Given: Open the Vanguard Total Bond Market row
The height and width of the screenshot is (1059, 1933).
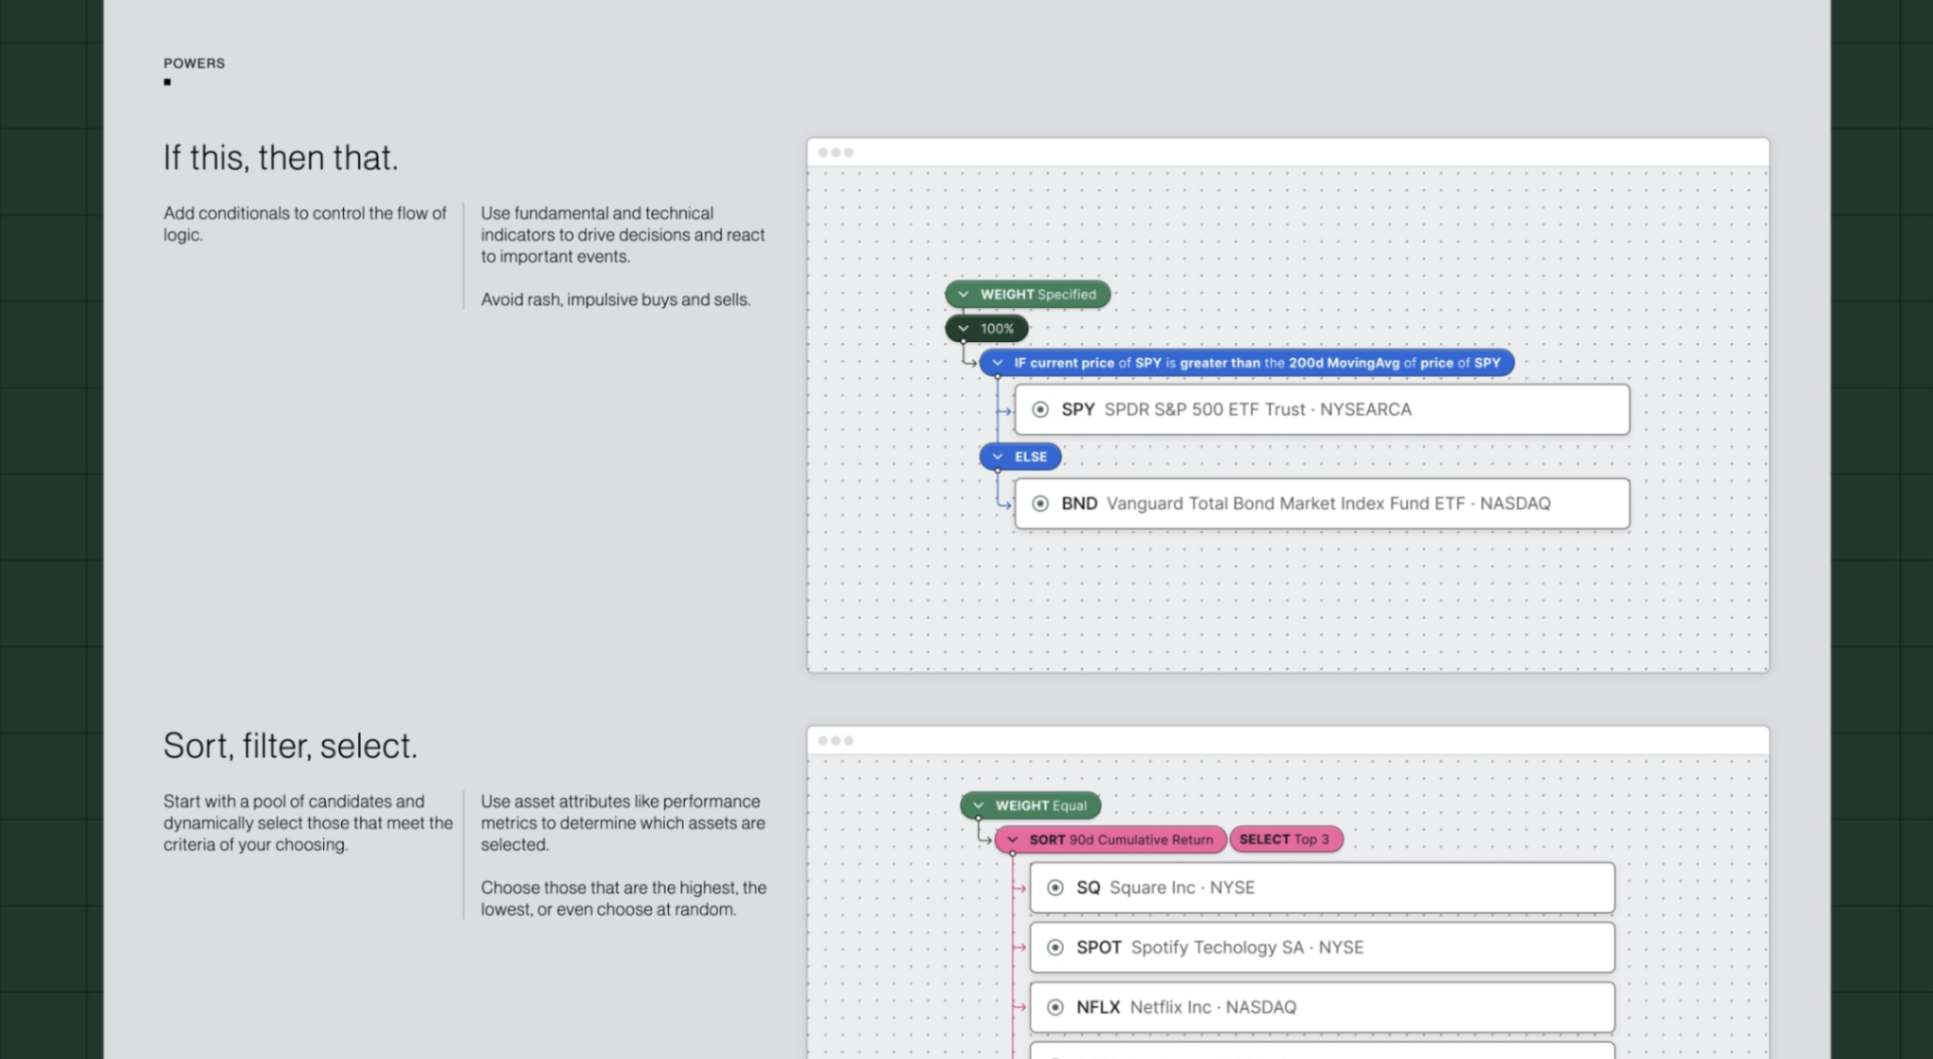Looking at the screenshot, I should (x=1320, y=504).
